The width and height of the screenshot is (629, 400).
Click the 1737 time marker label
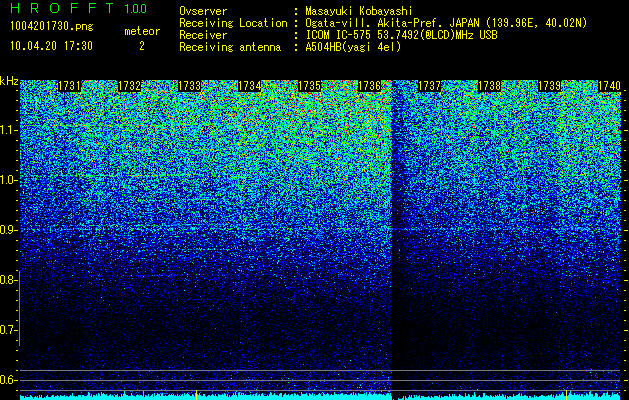click(430, 86)
